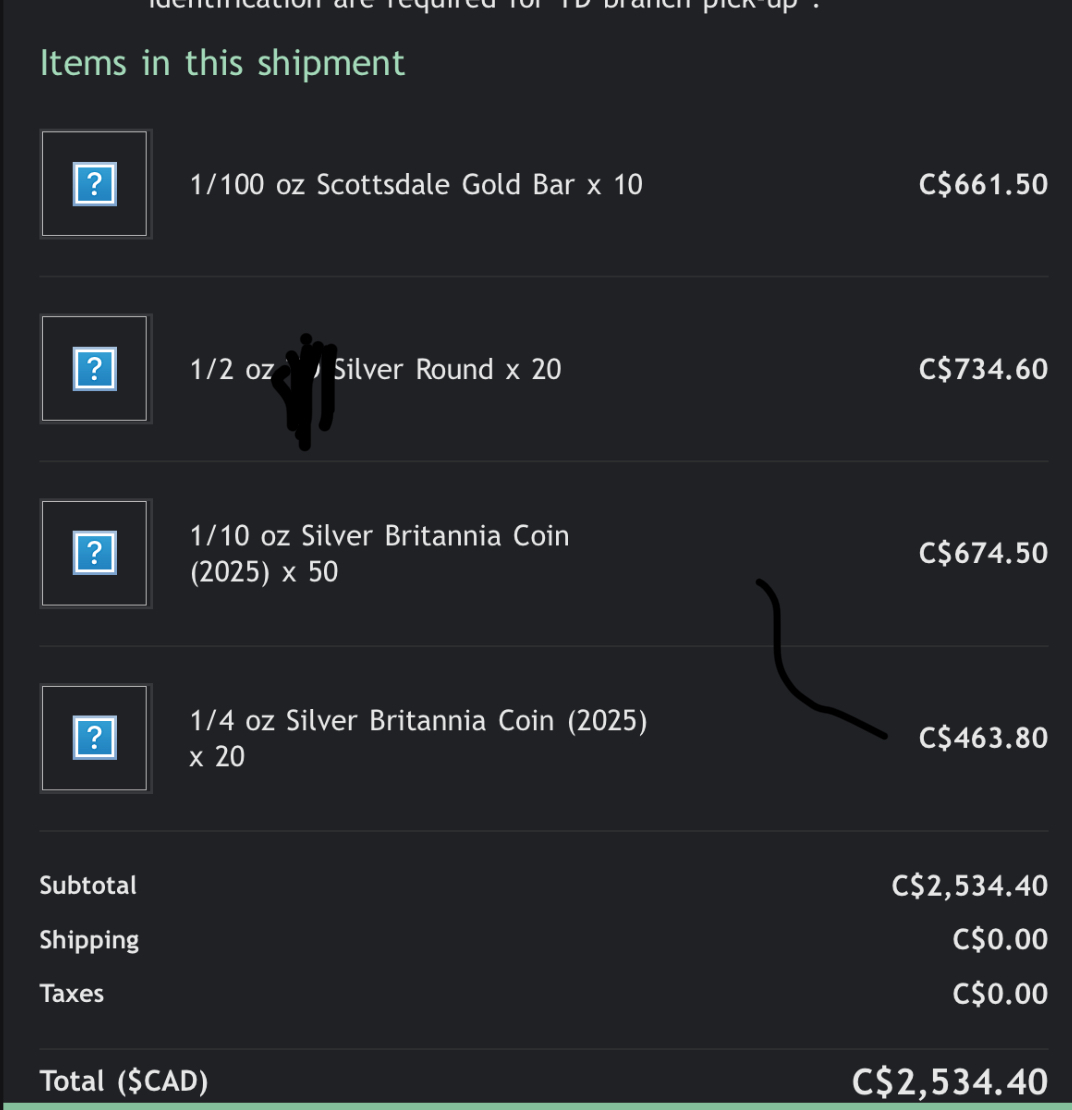
Task: Click the placeholder icon for 1/4 oz Britannia
Action: (x=95, y=738)
